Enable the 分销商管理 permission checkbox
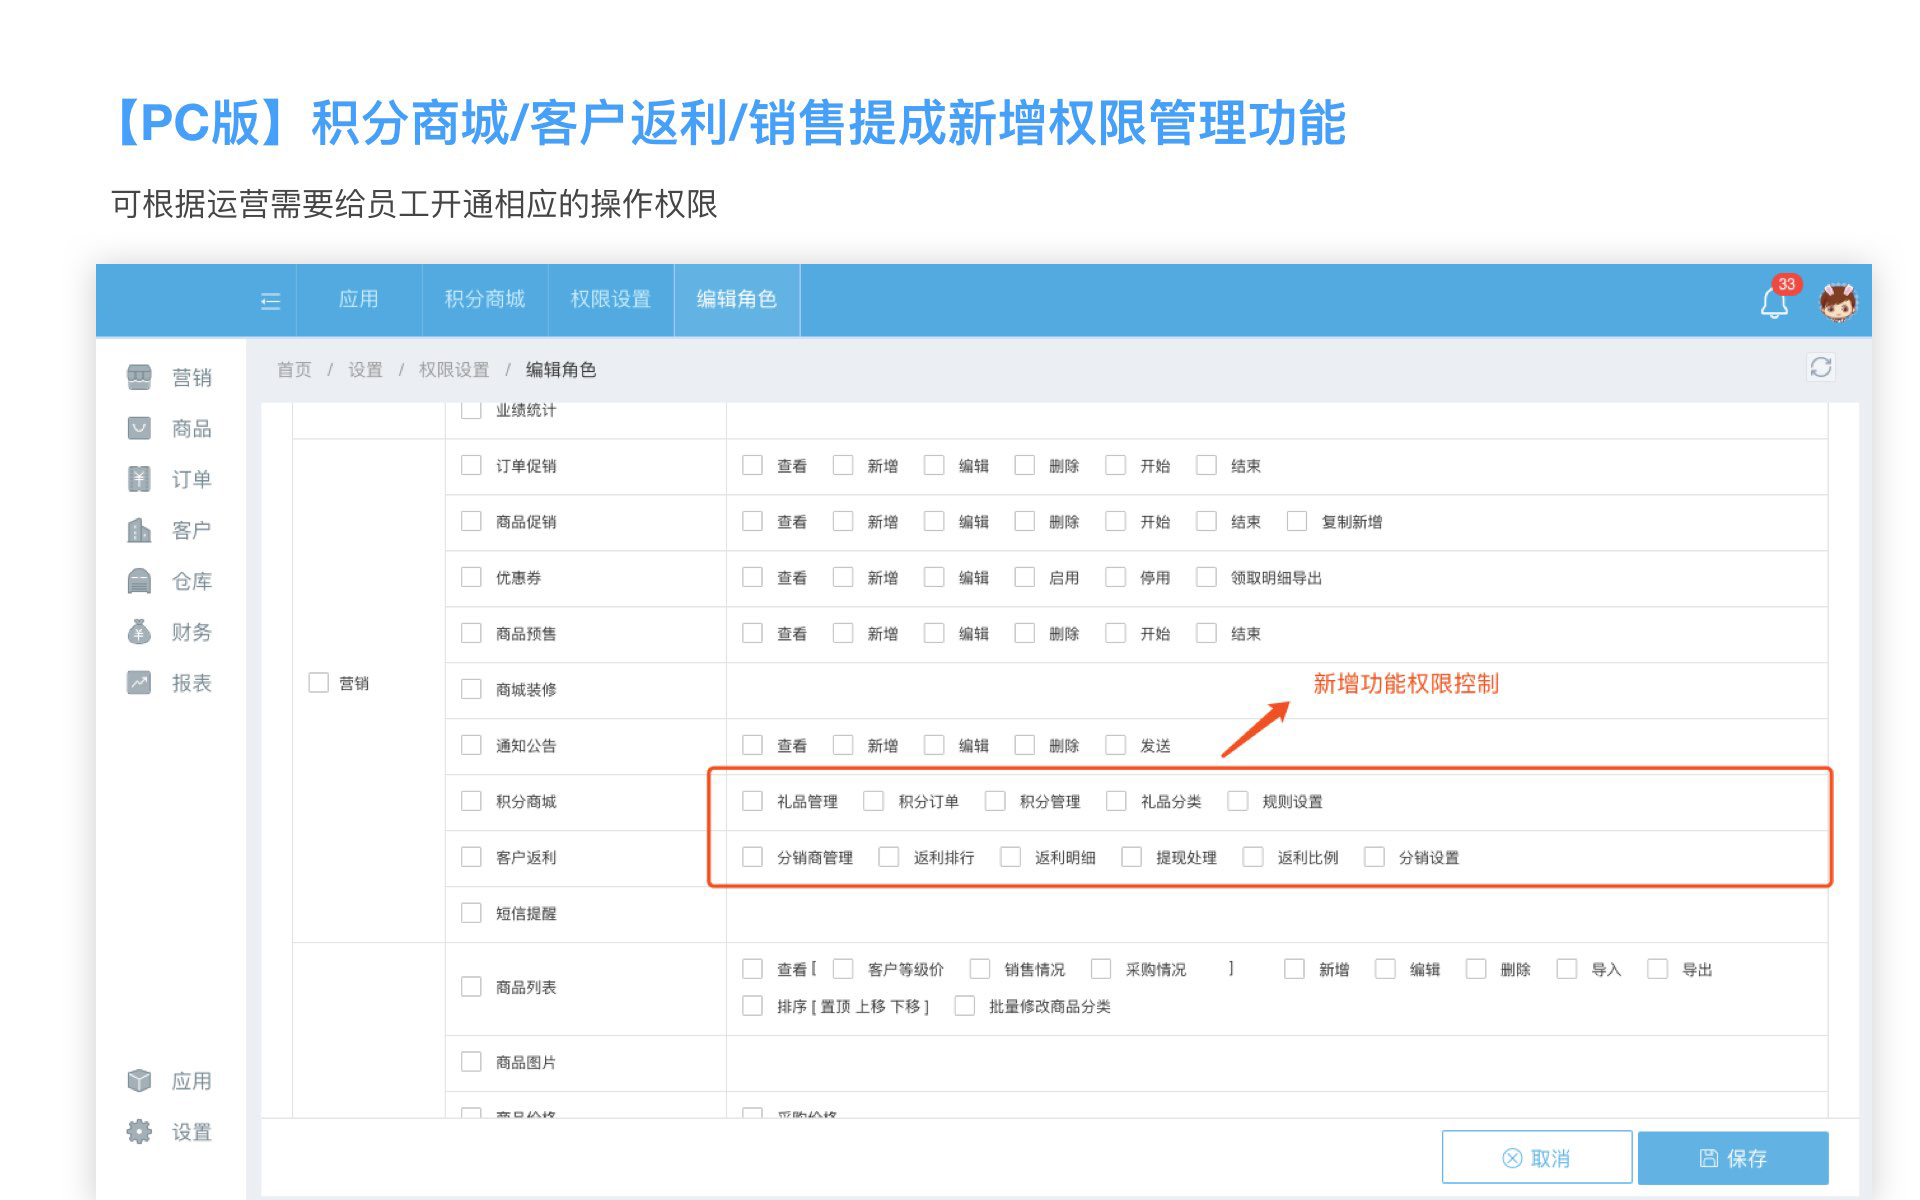 (x=752, y=857)
